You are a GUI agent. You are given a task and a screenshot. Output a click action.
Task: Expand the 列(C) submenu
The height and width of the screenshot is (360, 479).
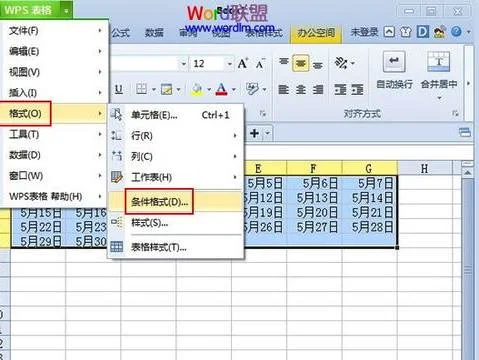tap(176, 156)
